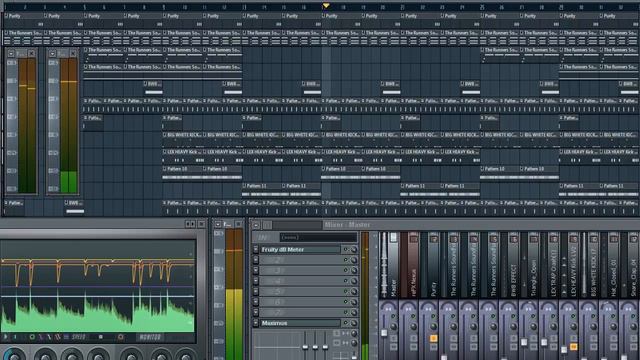Open the dropdown arrow of effect slot 7

tap(256, 312)
